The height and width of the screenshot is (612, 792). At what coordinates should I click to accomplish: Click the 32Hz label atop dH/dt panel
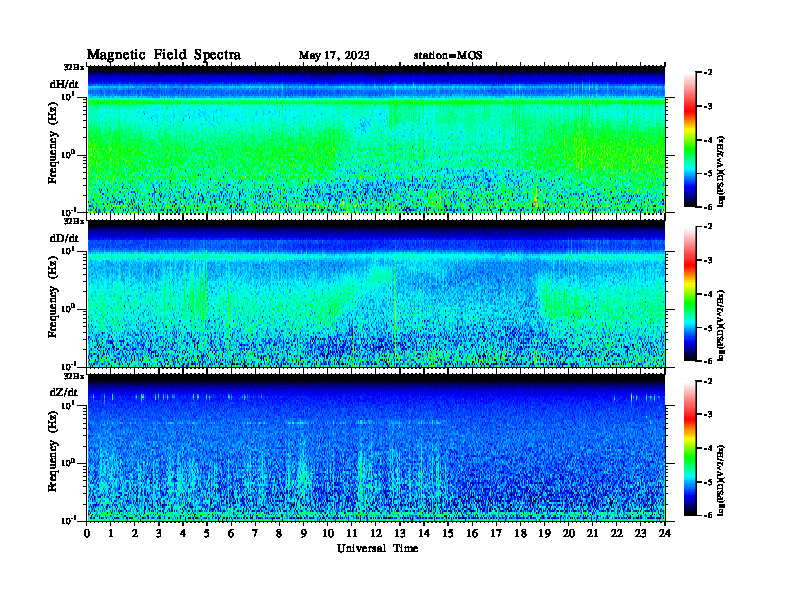[73, 67]
